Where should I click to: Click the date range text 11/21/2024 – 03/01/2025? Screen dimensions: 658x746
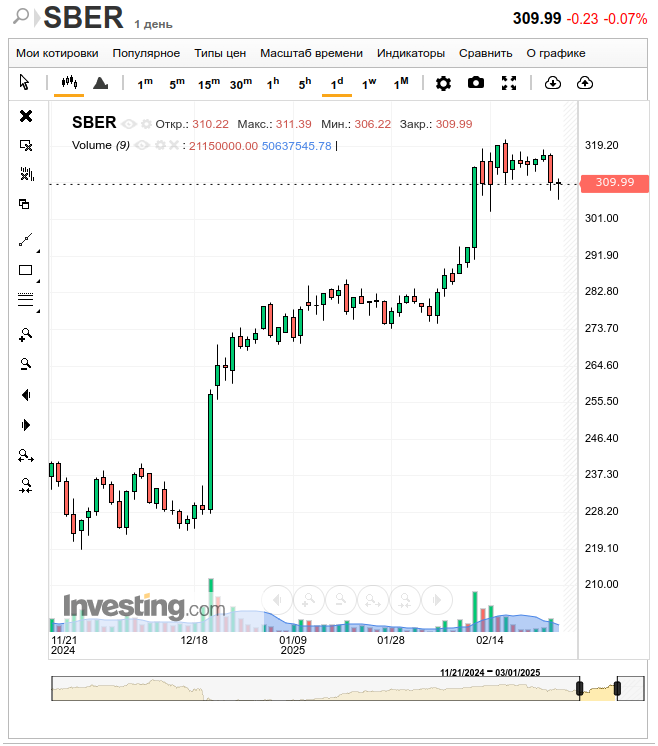490,672
